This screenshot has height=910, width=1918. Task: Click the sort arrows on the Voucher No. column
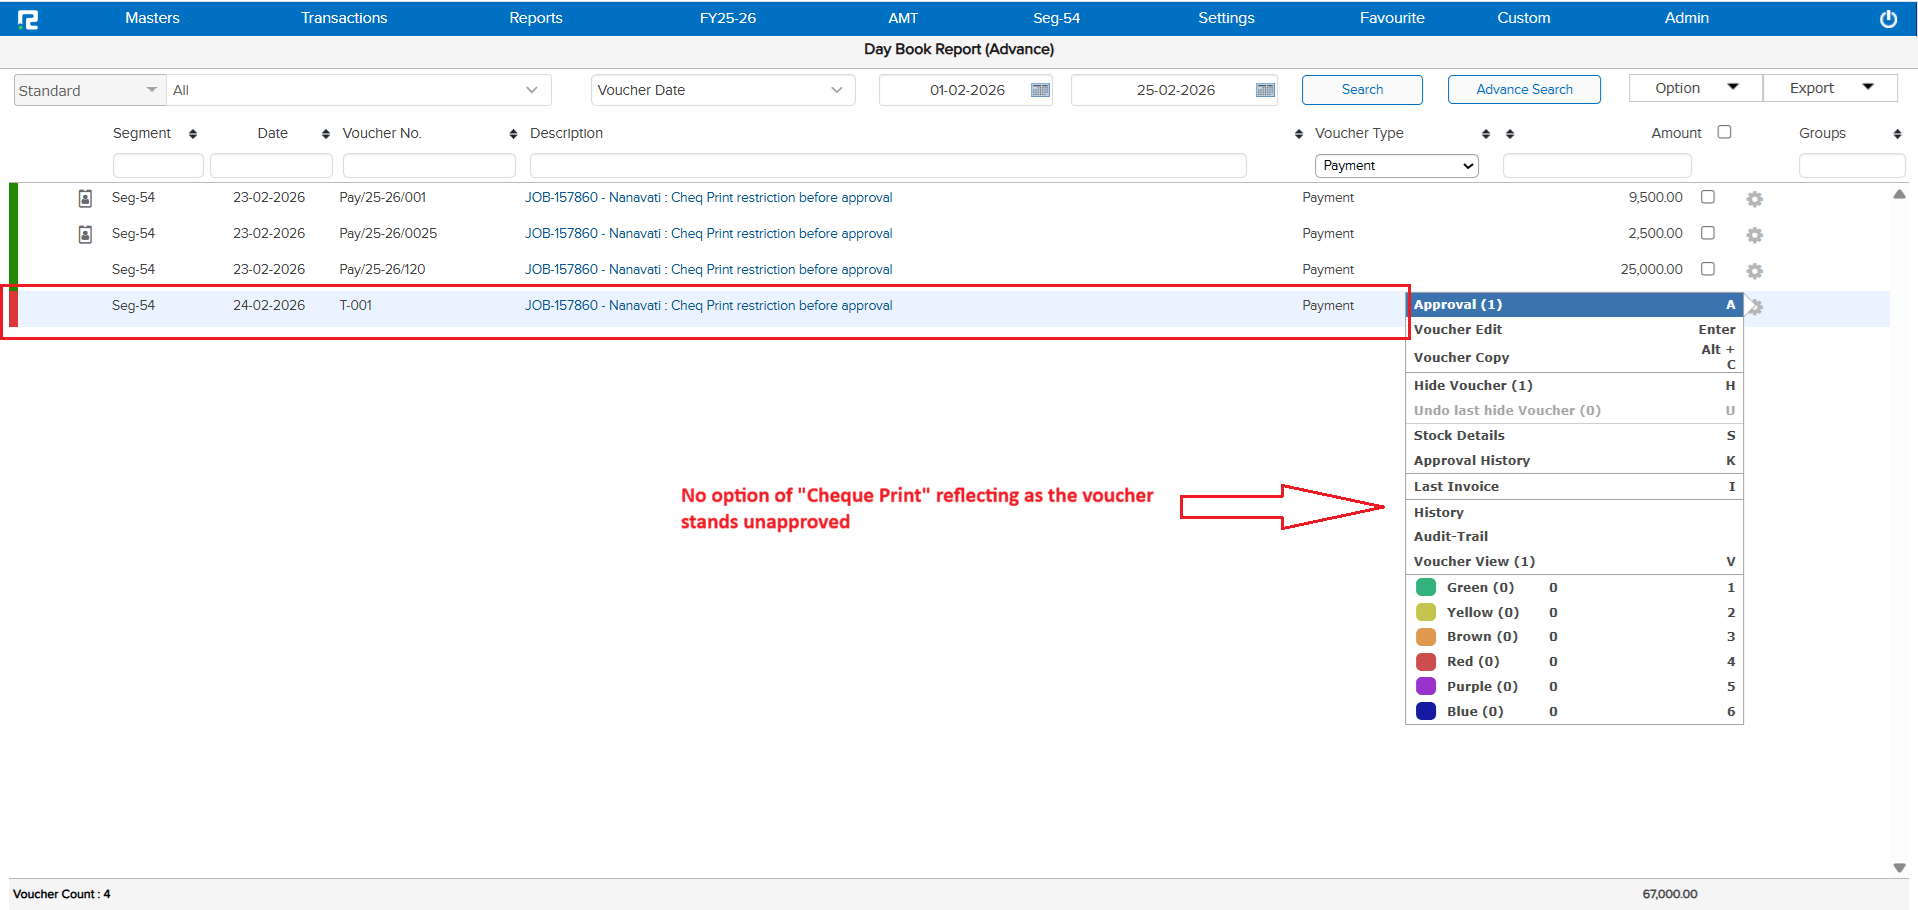coord(513,132)
